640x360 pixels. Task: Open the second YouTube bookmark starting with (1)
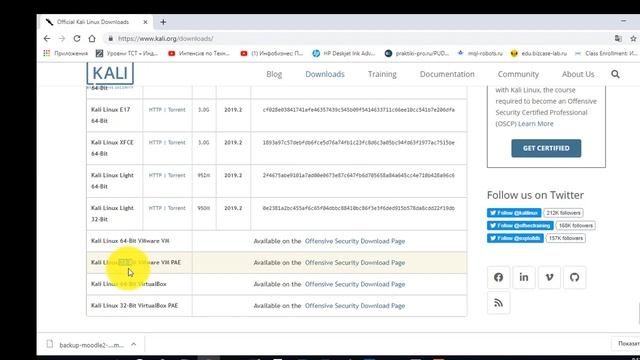click(x=272, y=53)
